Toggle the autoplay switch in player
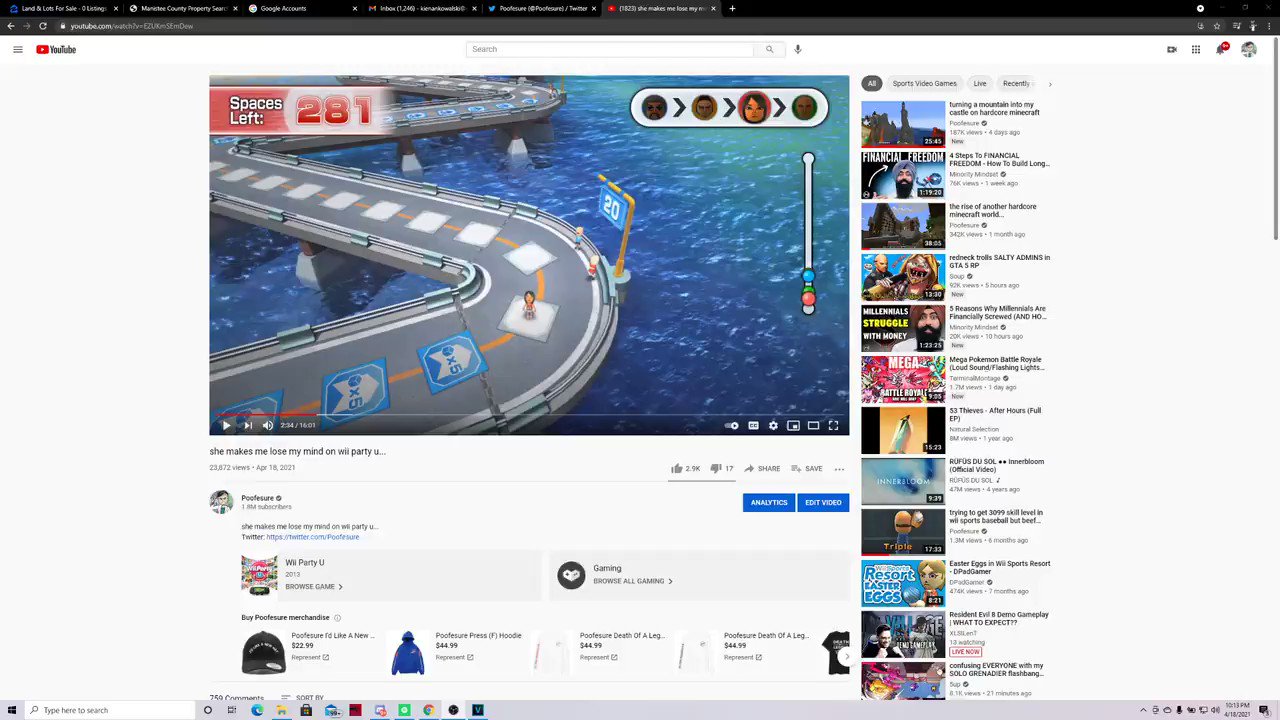This screenshot has height=720, width=1280. tap(732, 425)
